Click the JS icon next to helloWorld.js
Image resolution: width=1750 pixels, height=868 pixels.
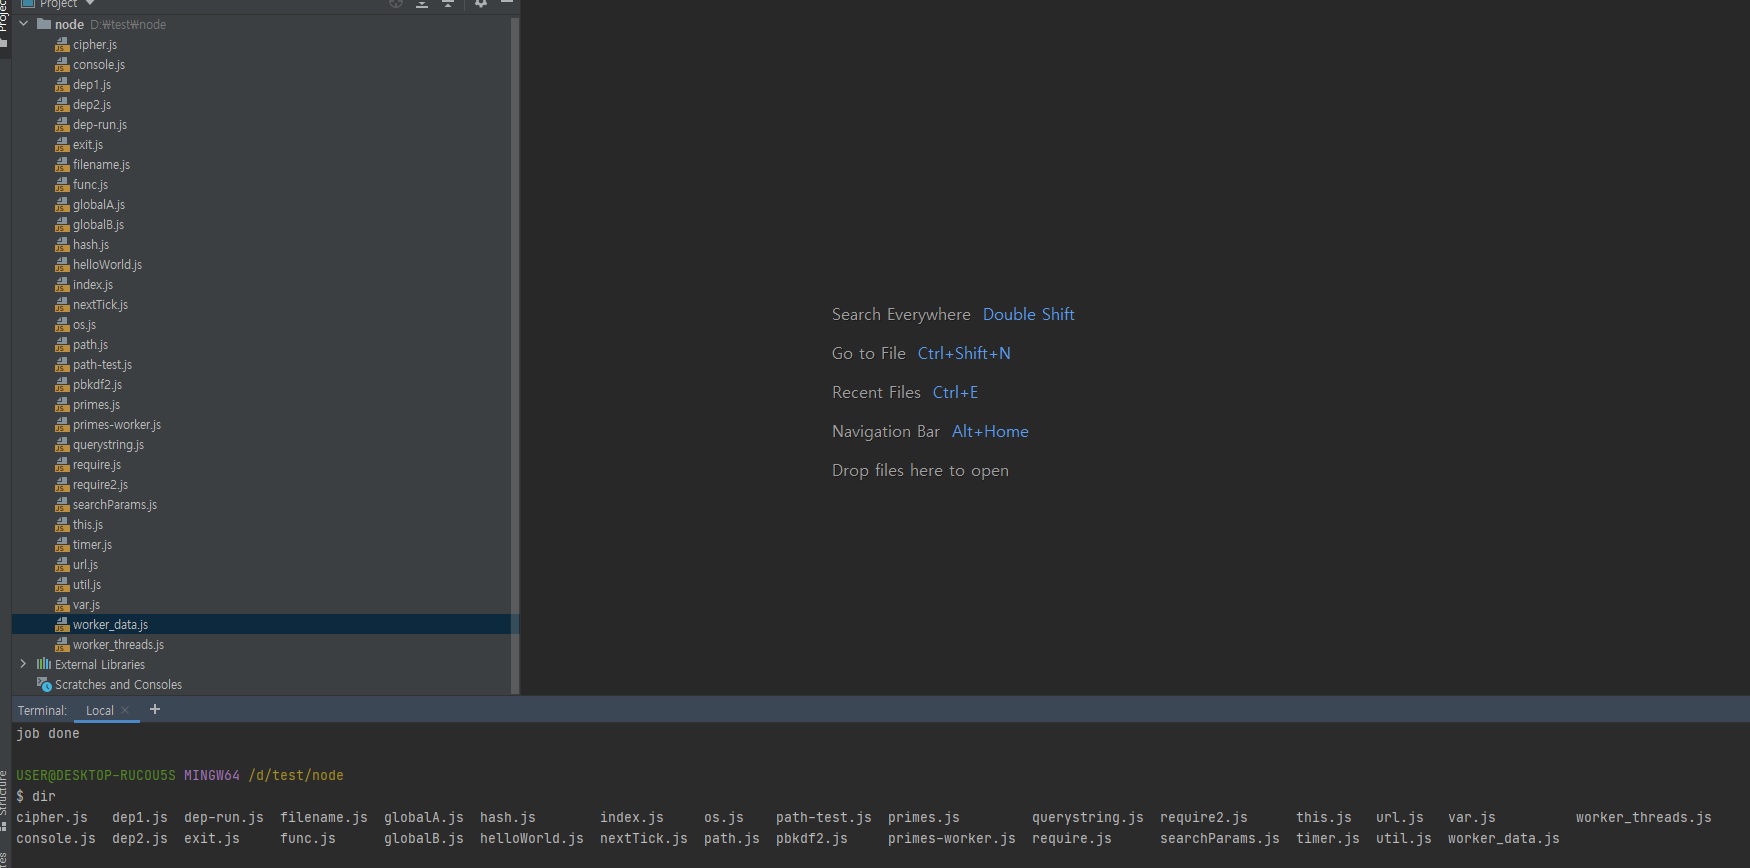coord(62,265)
